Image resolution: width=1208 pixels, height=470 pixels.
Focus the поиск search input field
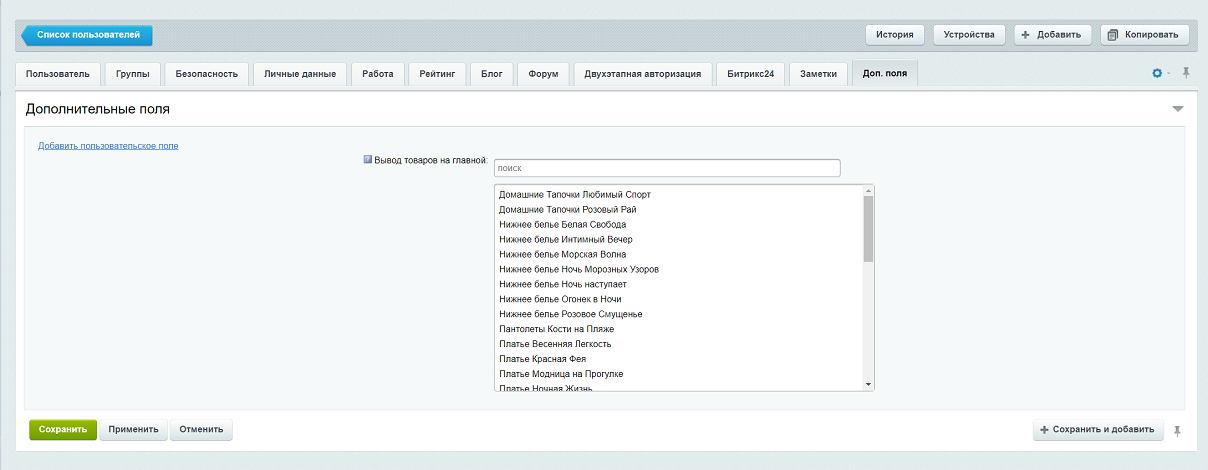[x=667, y=168]
